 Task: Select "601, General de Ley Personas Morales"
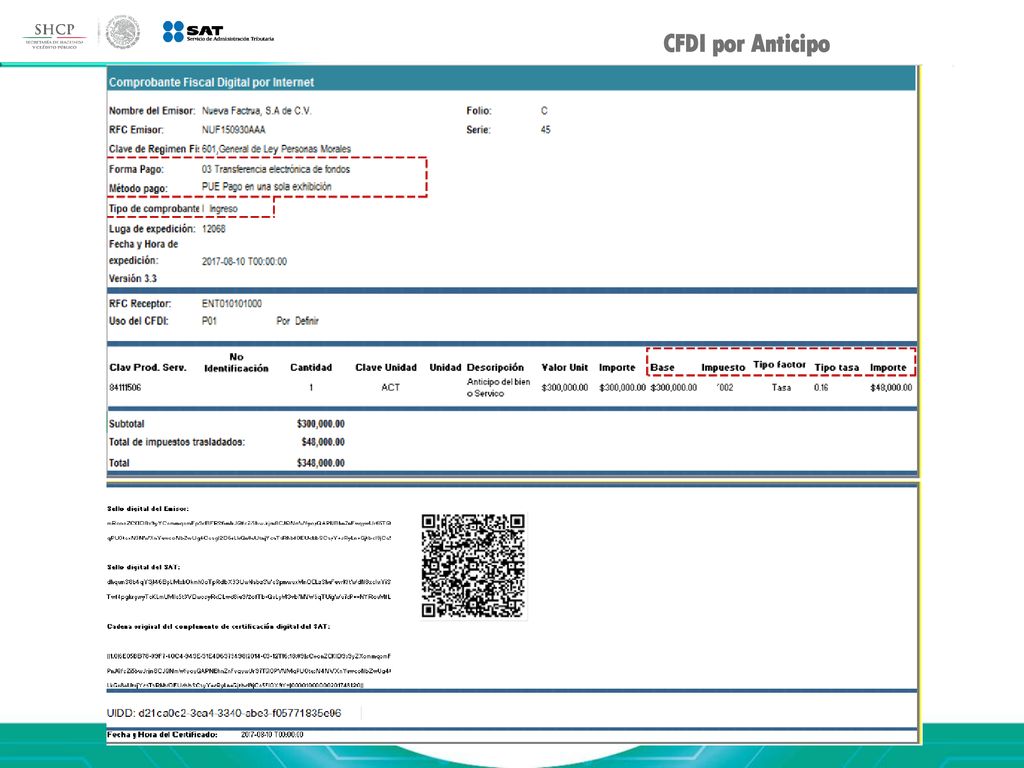point(276,149)
